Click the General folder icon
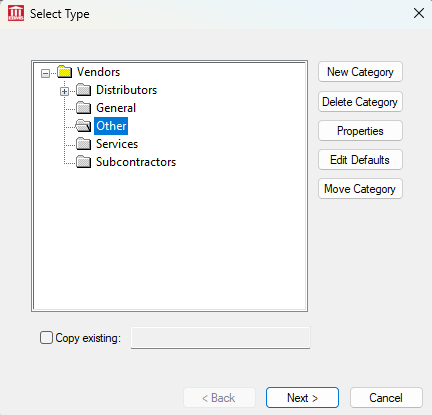 pyautogui.click(x=84, y=108)
